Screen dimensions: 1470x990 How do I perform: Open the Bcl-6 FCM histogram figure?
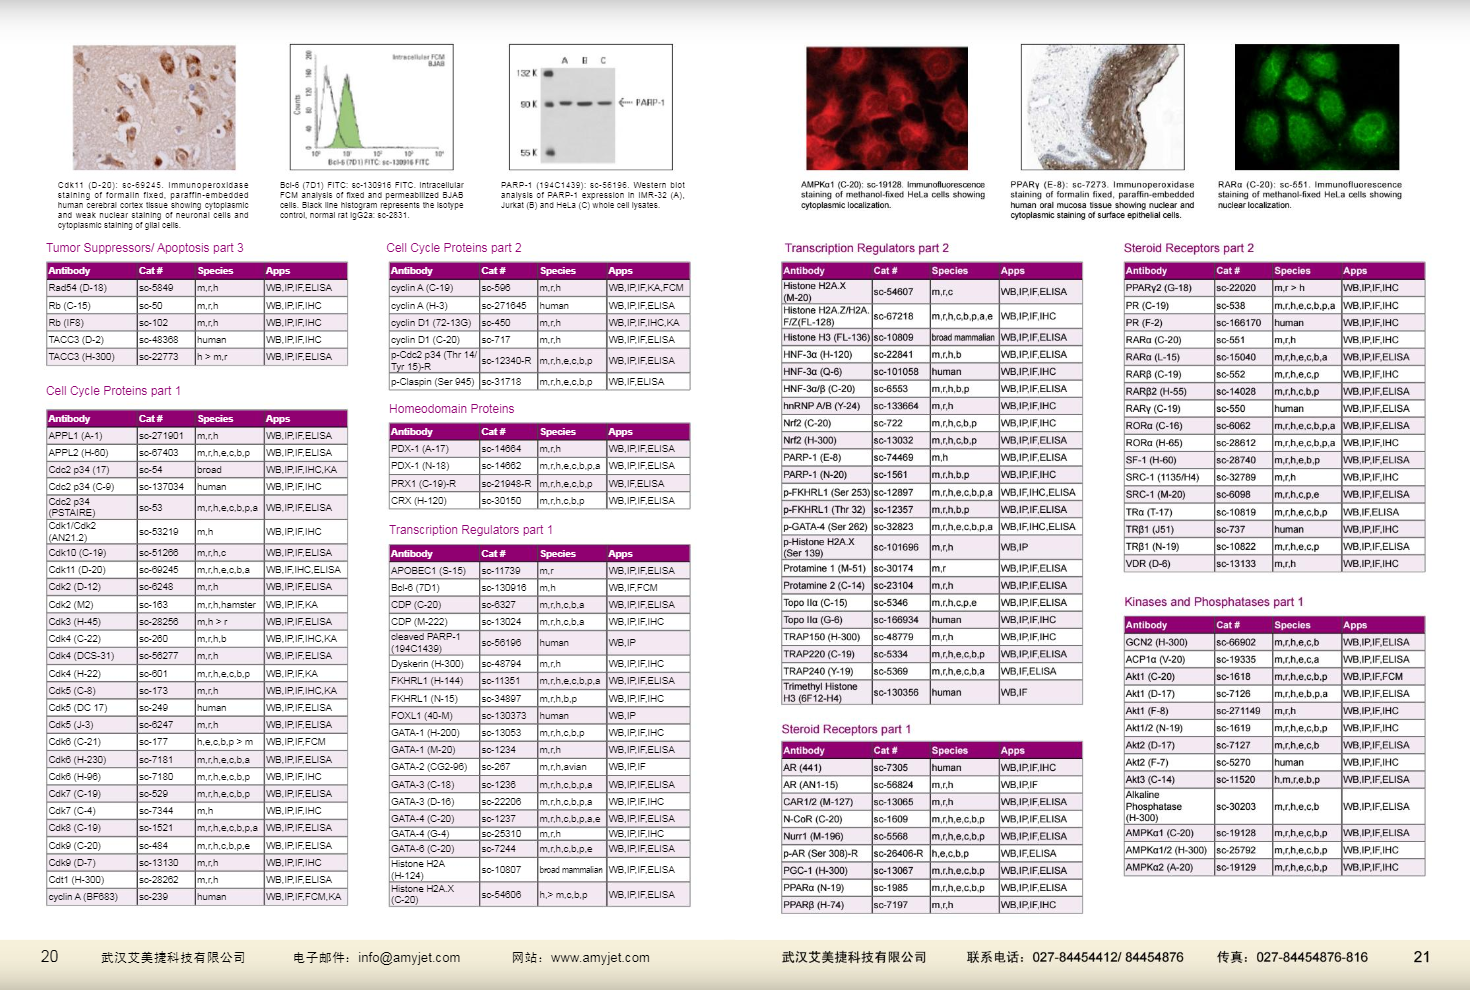pos(371,107)
